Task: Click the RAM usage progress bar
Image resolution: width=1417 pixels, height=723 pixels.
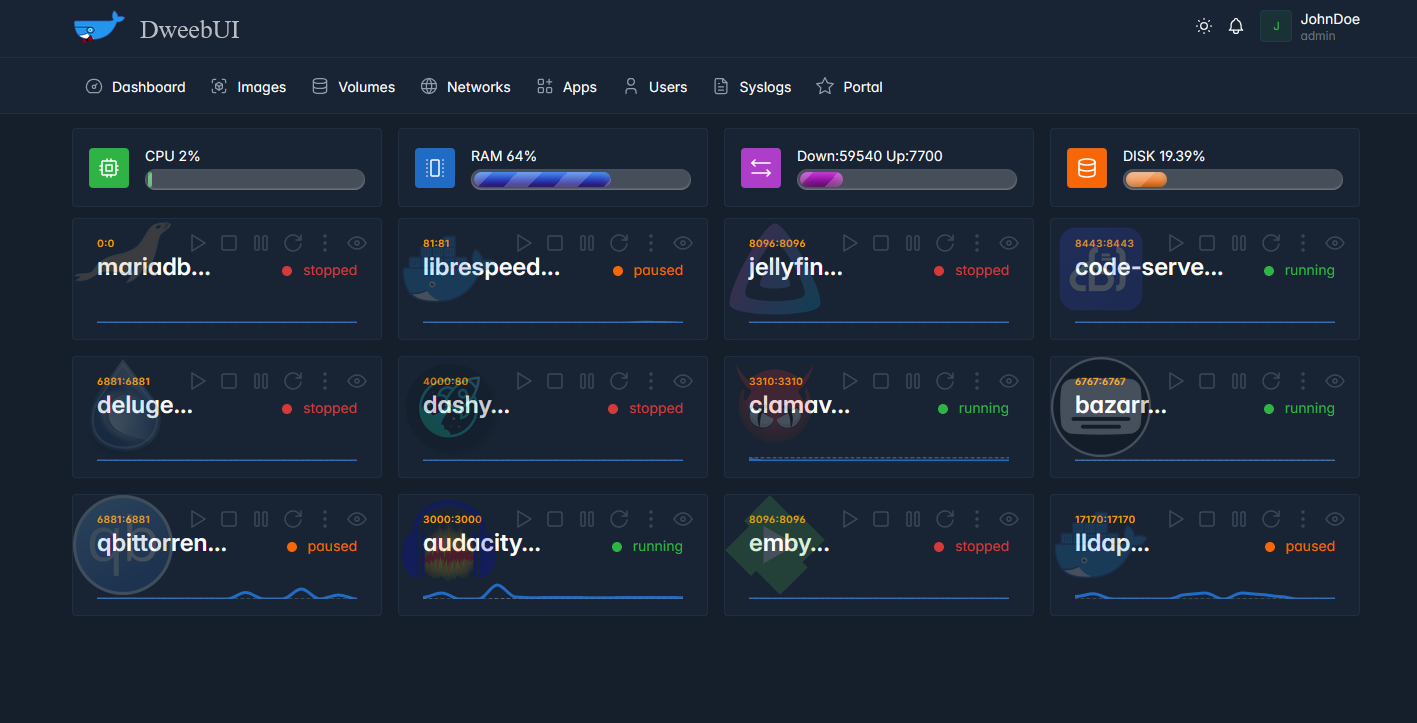Action: (x=581, y=179)
